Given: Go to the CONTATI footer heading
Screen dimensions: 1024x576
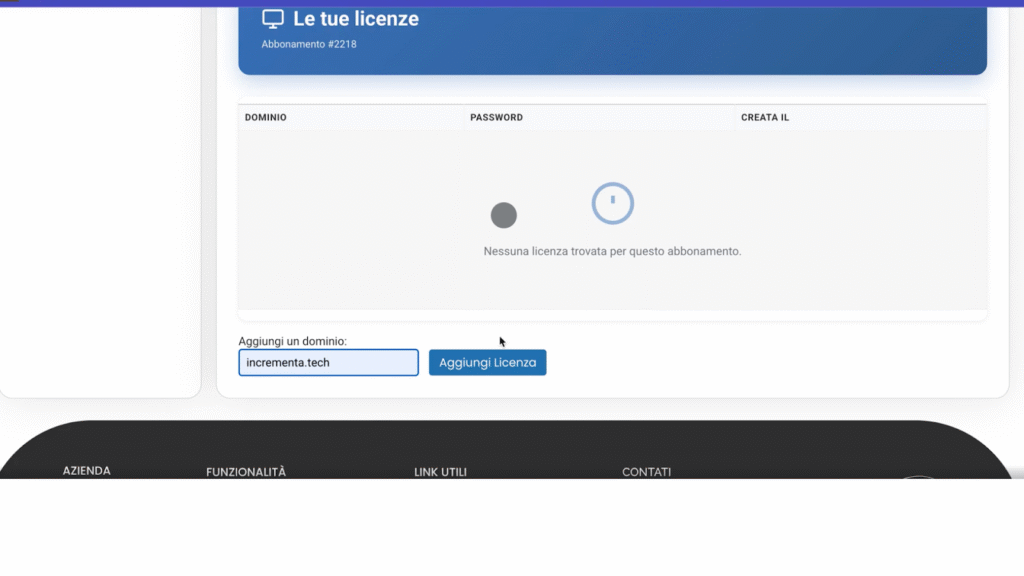Looking at the screenshot, I should [646, 472].
